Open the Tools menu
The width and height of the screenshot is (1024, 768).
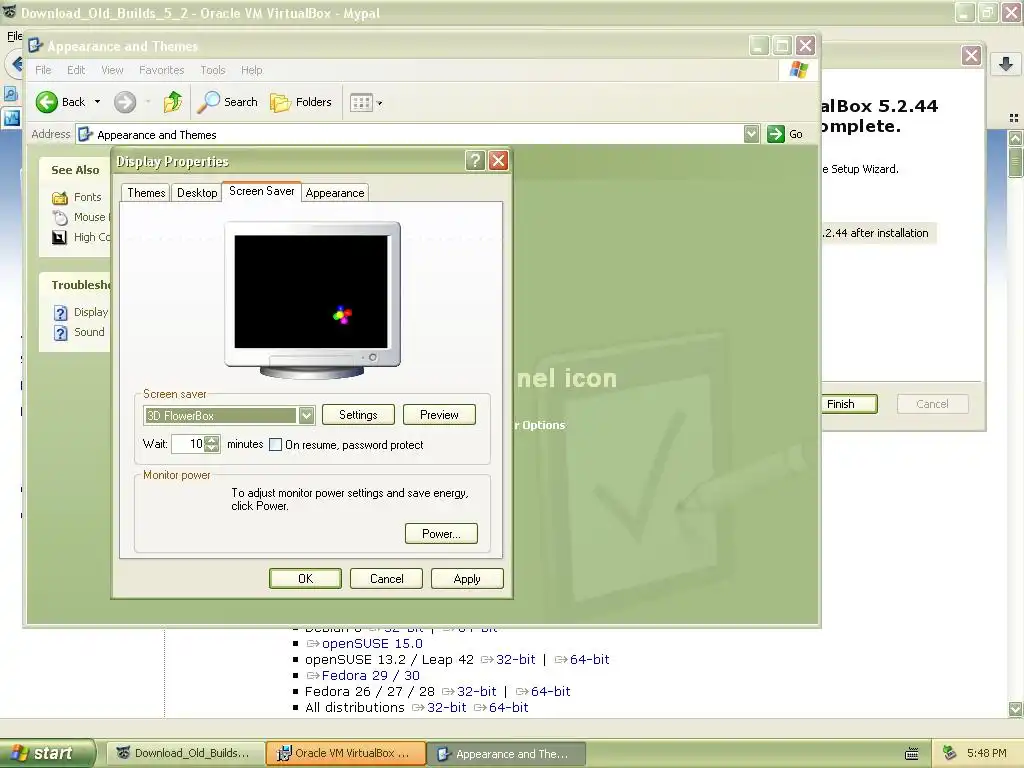(x=212, y=70)
